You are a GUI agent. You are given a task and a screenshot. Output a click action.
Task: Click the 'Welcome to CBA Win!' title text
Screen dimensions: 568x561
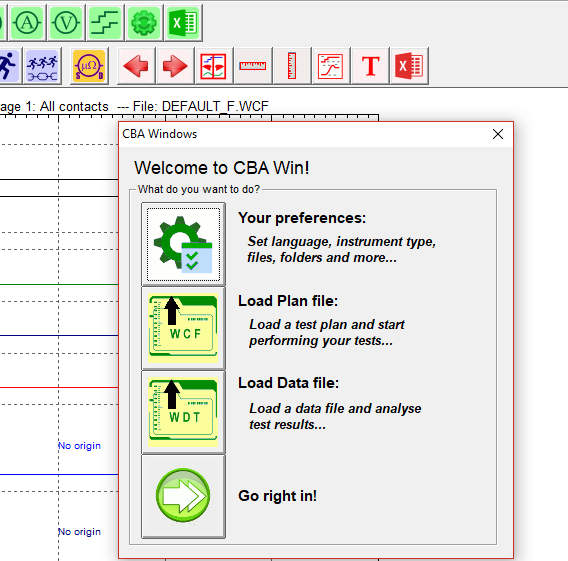coord(222,168)
